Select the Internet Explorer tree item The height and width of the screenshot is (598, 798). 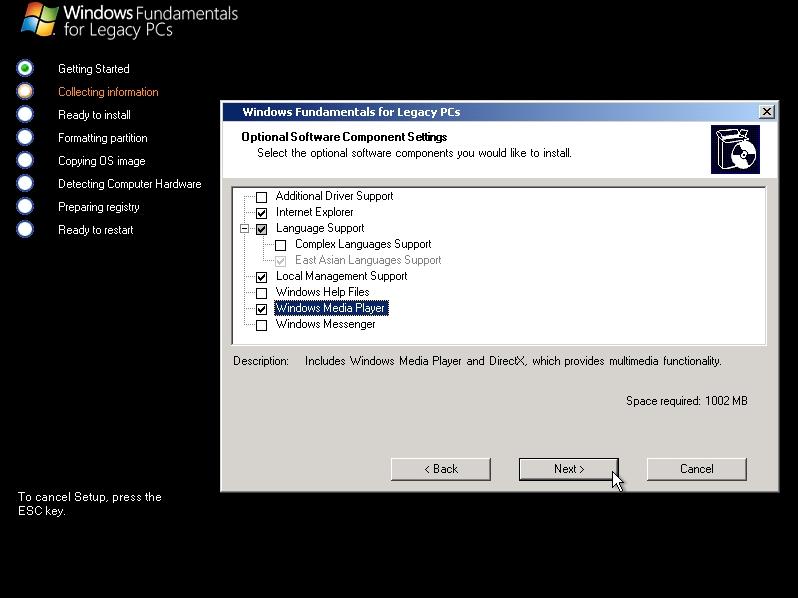tap(315, 212)
